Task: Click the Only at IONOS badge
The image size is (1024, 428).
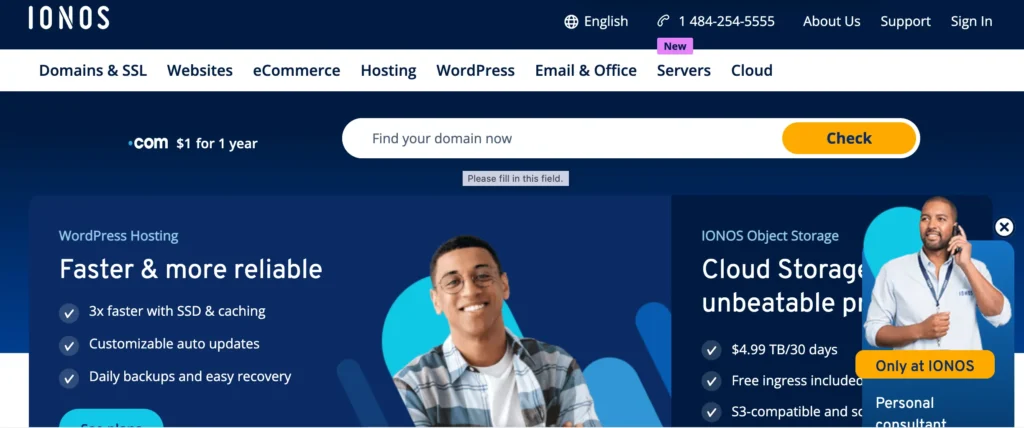Action: click(925, 365)
